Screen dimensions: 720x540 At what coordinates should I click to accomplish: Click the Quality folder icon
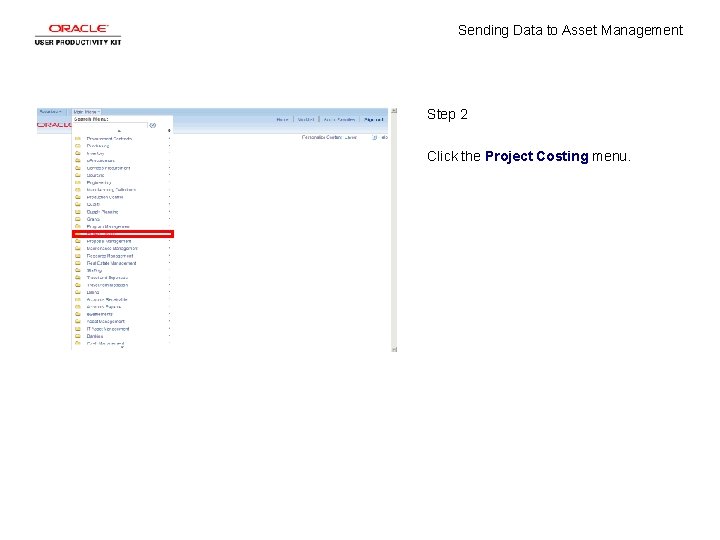(78, 204)
